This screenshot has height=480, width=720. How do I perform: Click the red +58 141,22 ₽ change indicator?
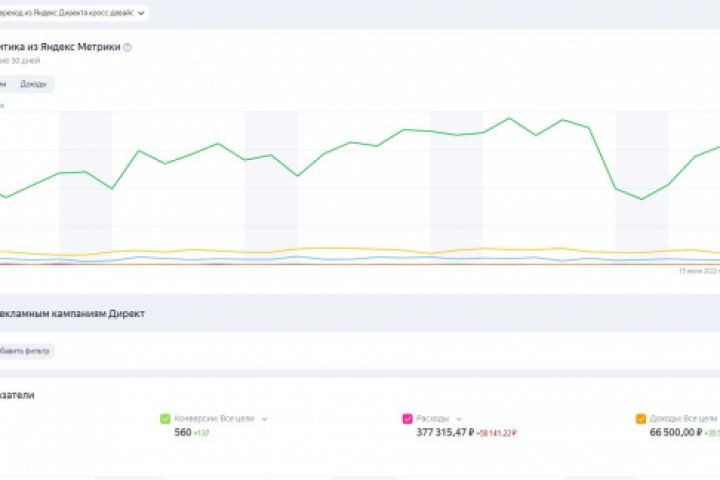[498, 434]
